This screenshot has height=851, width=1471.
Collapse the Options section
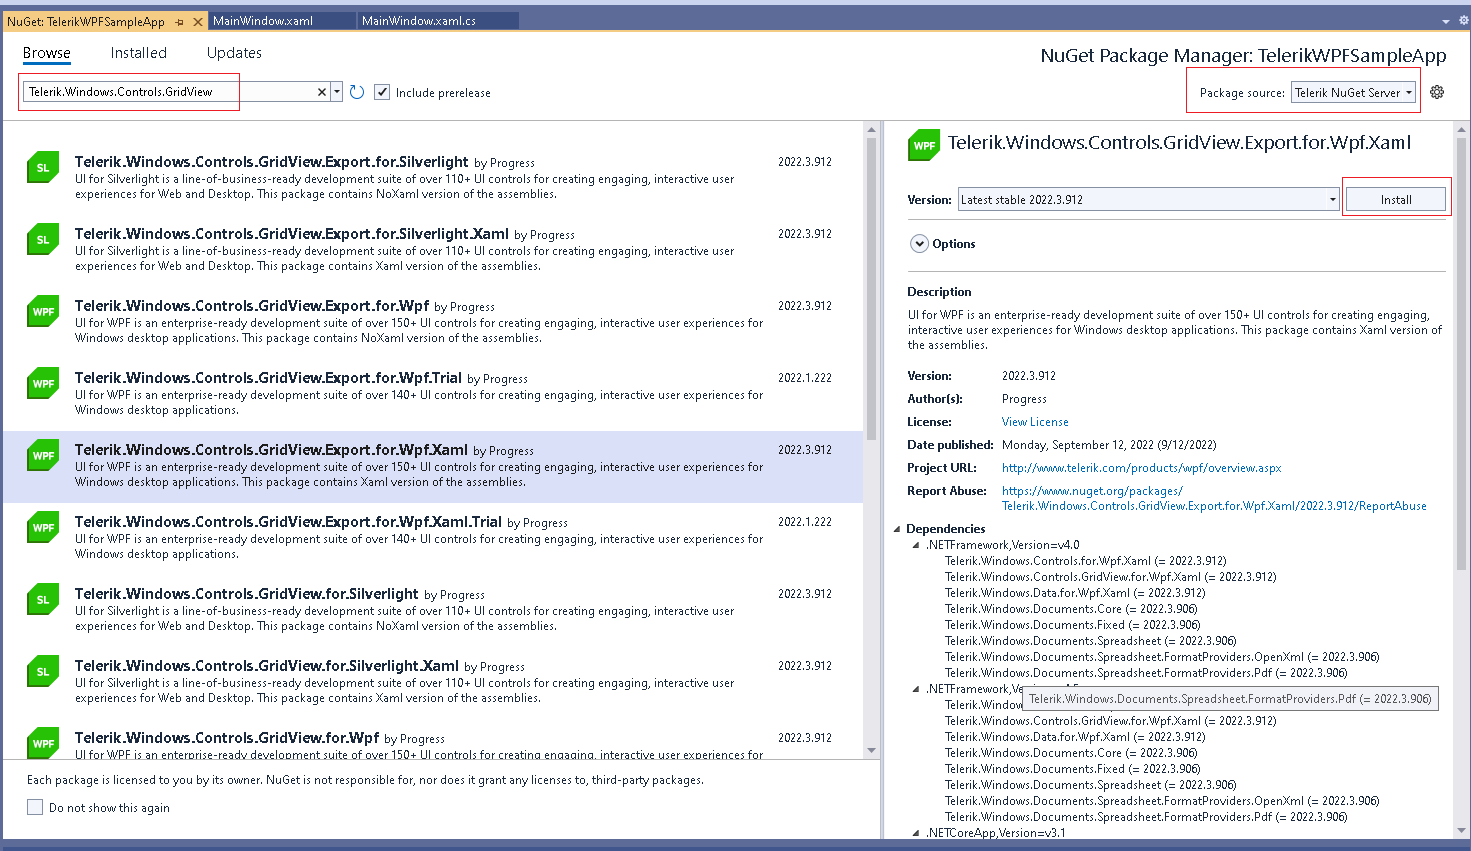(919, 243)
